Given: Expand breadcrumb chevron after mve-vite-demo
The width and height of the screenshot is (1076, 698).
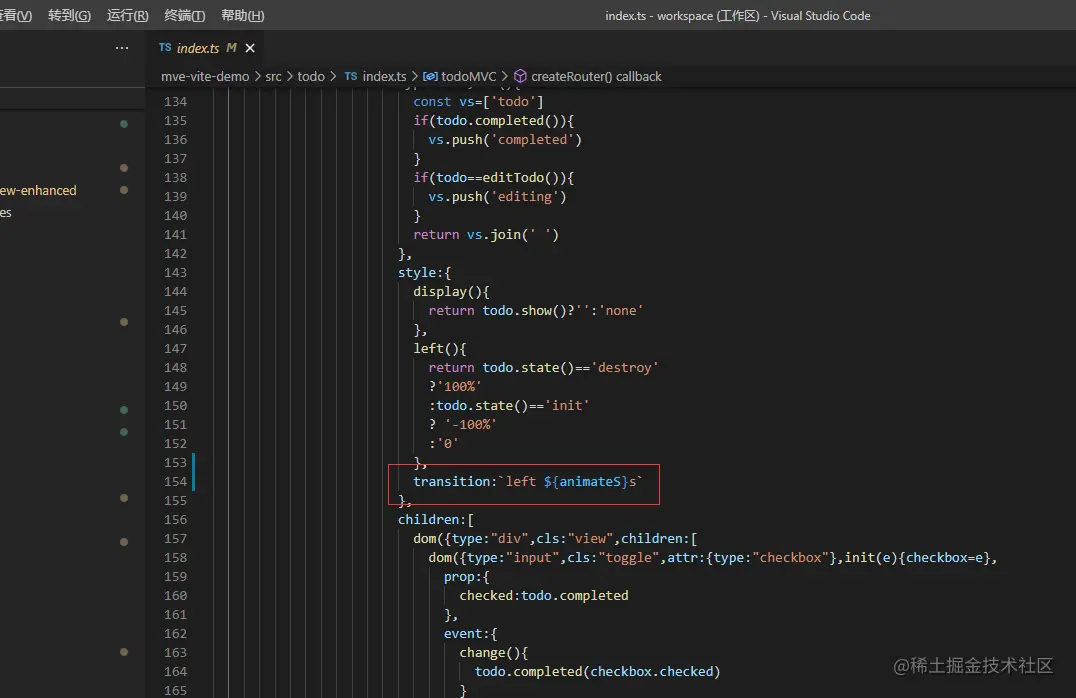Looking at the screenshot, I should tap(257, 76).
